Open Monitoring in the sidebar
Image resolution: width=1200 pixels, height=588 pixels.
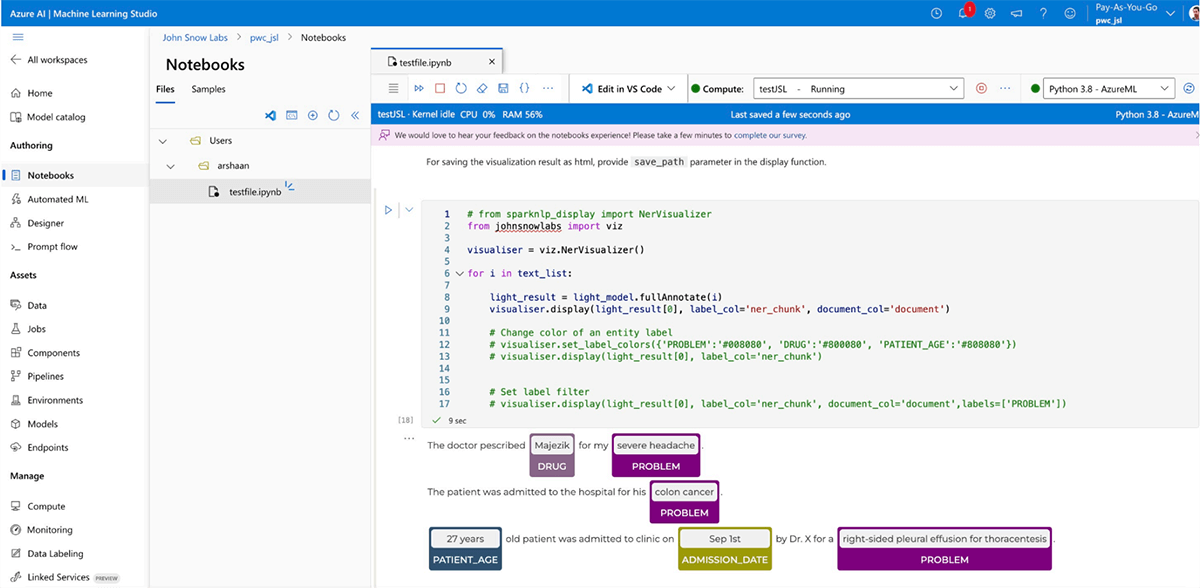click(49, 530)
